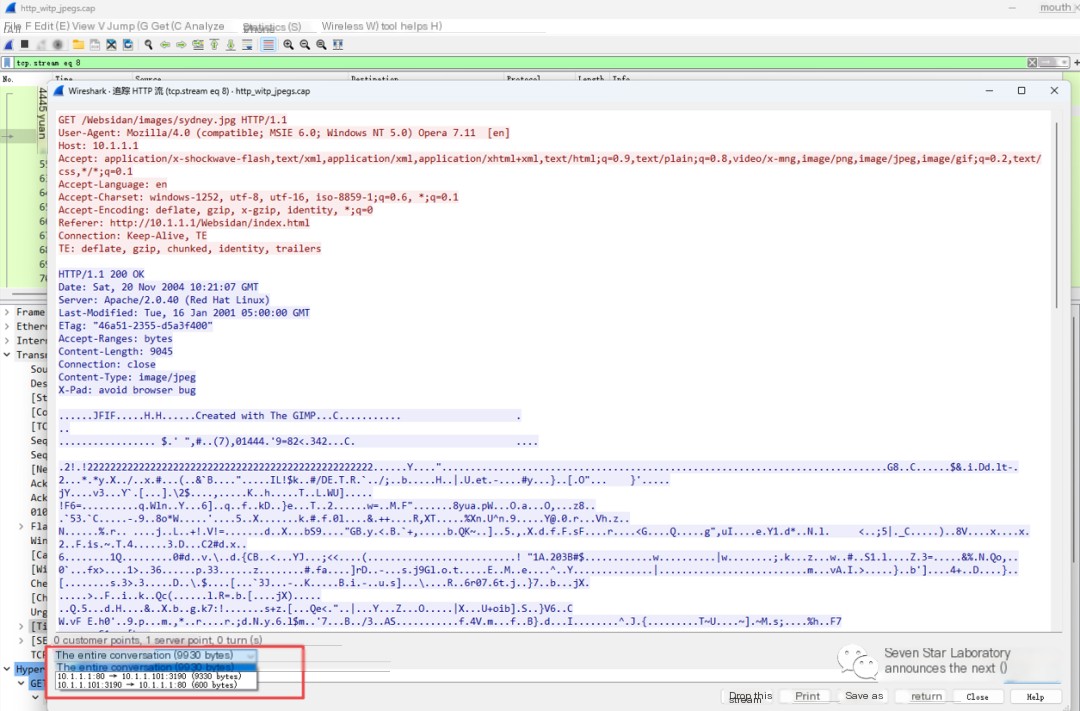Open the Jump (G) menu
The width and height of the screenshot is (1080, 711).
click(x=128, y=26)
